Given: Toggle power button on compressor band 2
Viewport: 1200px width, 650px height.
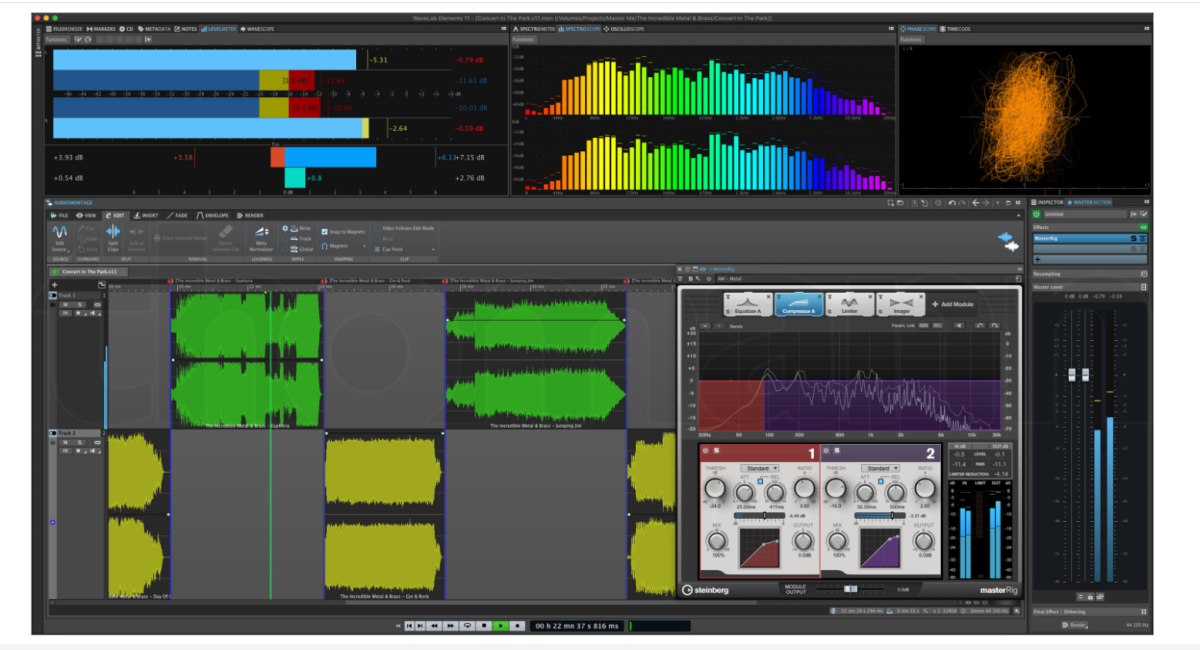Looking at the screenshot, I should [826, 451].
